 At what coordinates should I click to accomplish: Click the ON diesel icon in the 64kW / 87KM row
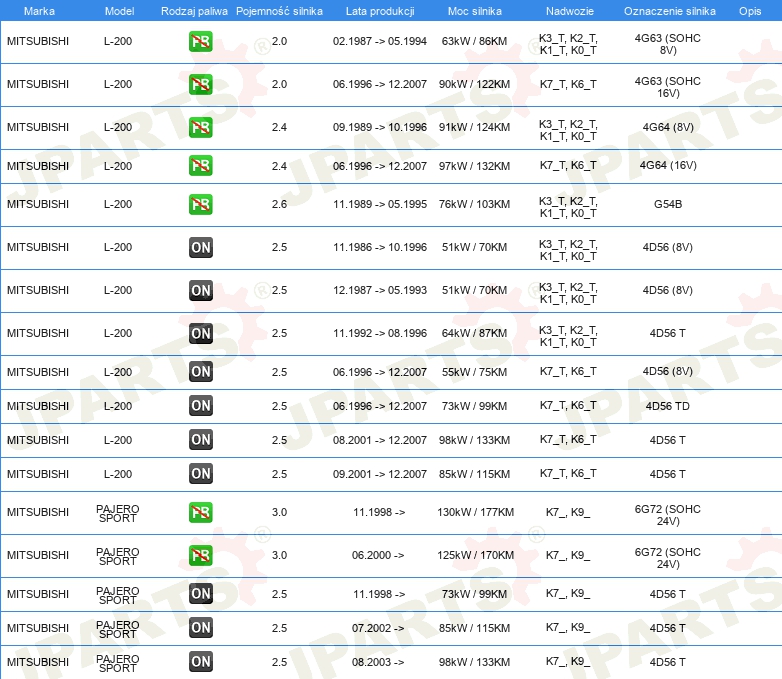[200, 333]
